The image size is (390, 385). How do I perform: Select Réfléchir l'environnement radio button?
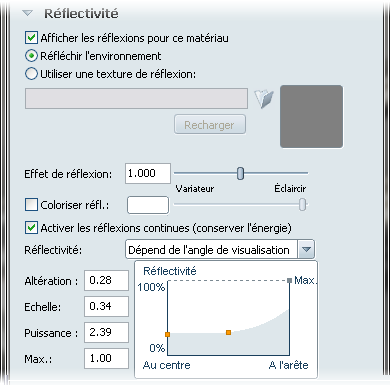(31, 56)
